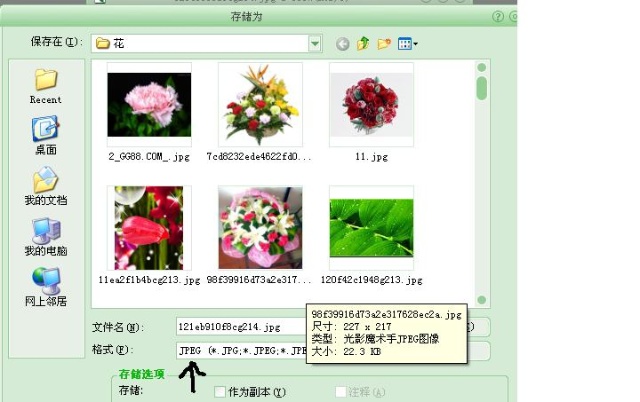Create a new folder using toolbar icon
The height and width of the screenshot is (402, 640).
[x=383, y=43]
